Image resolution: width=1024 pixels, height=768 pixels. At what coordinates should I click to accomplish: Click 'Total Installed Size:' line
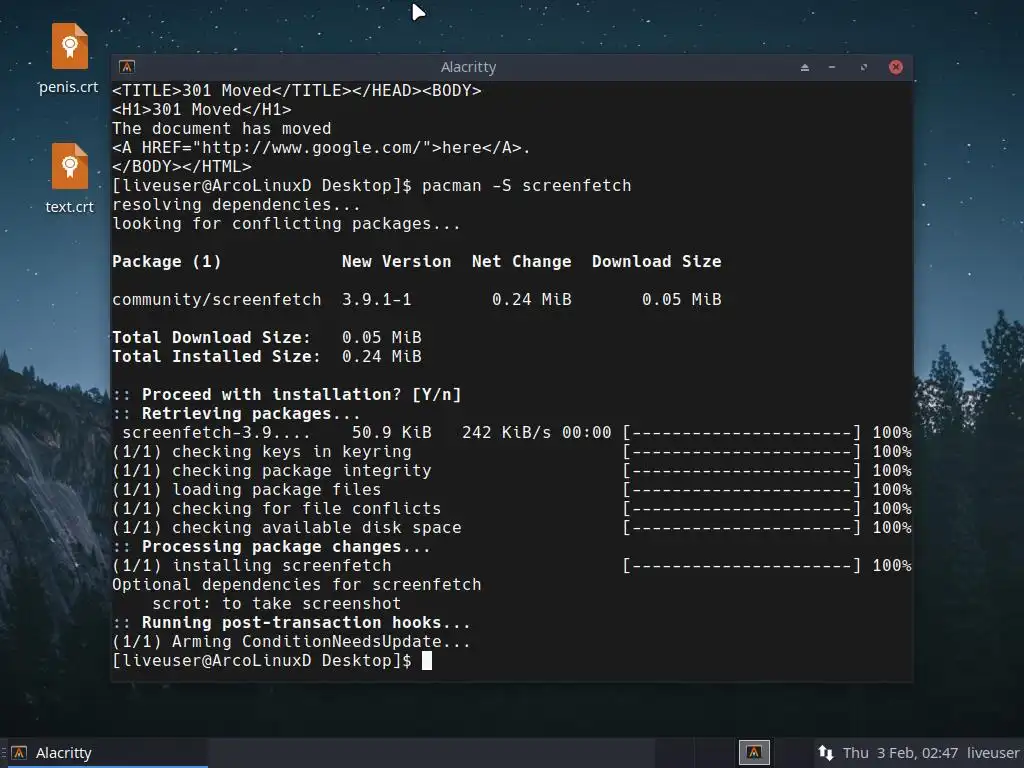coord(267,356)
